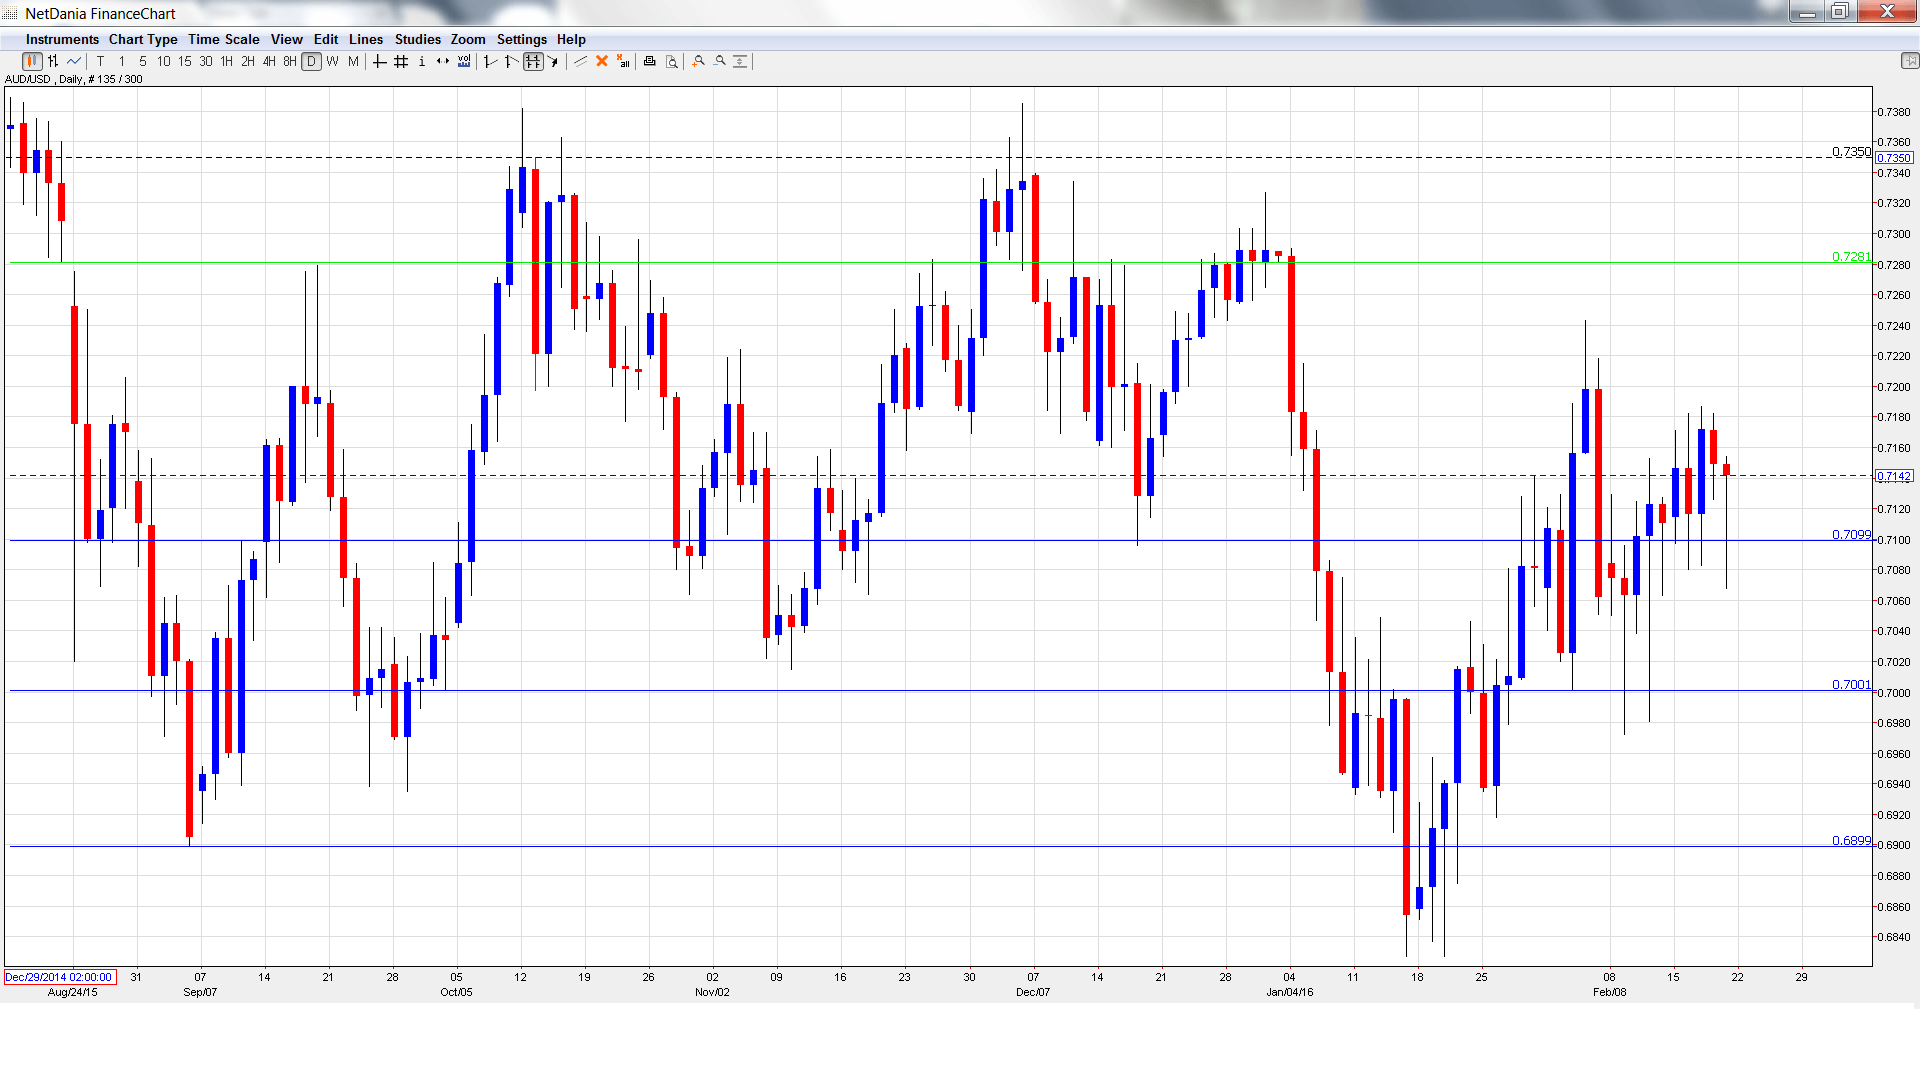Click the red X delete line icon
Image resolution: width=1920 pixels, height=1080 pixels.
602,62
